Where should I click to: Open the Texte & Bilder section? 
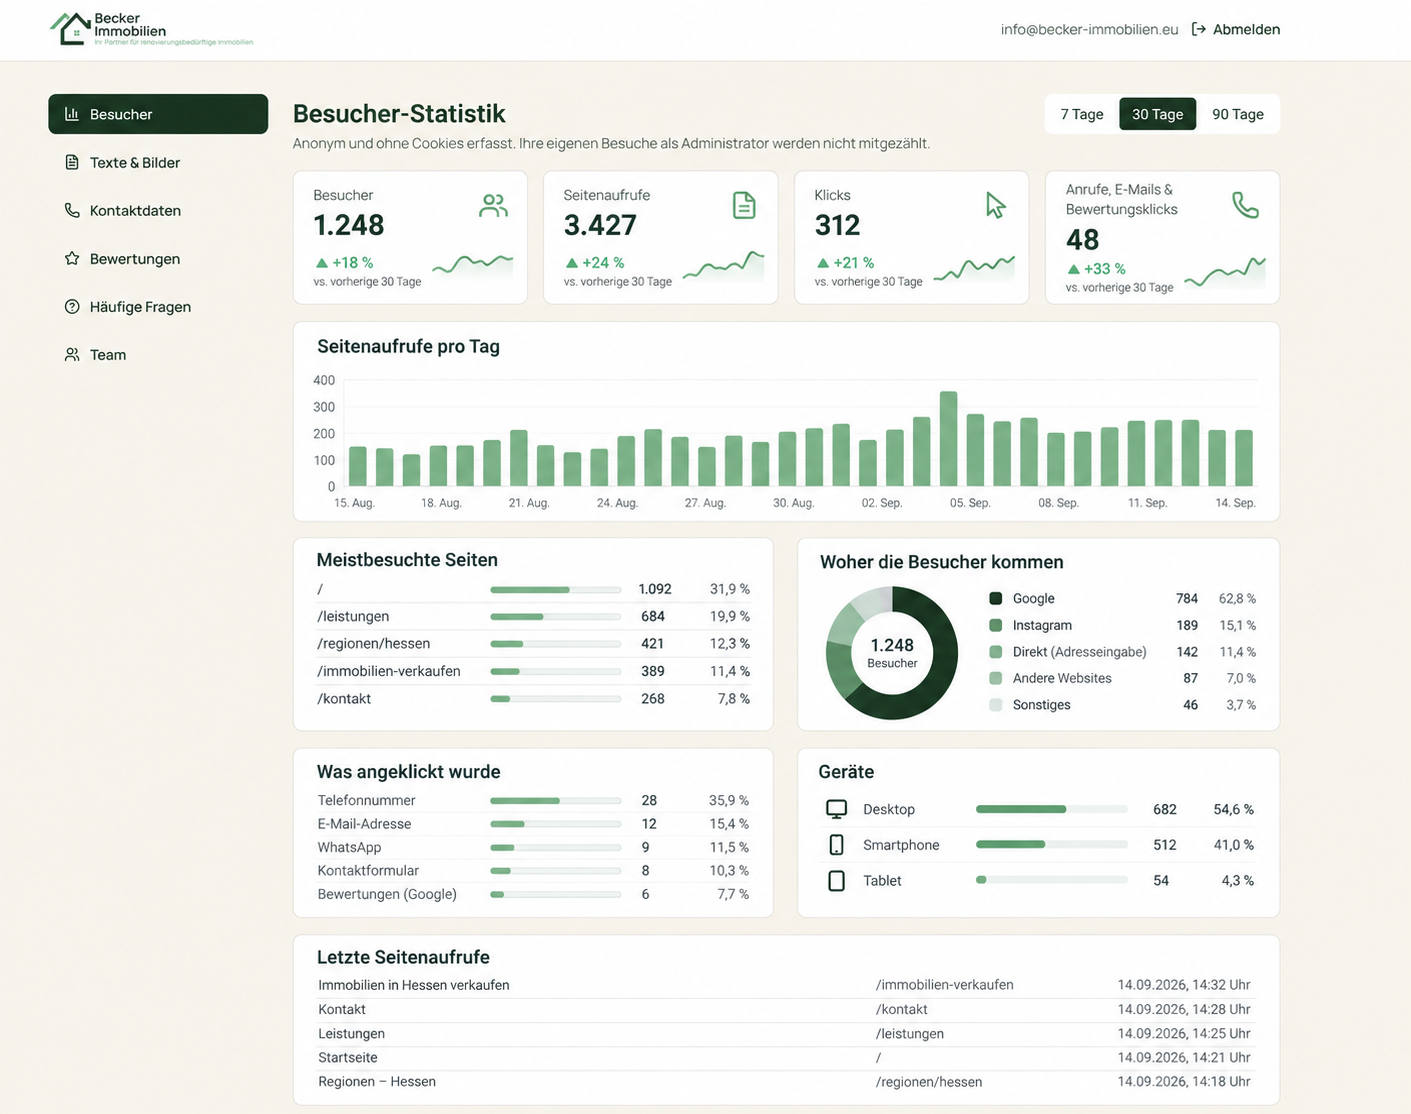(x=158, y=162)
